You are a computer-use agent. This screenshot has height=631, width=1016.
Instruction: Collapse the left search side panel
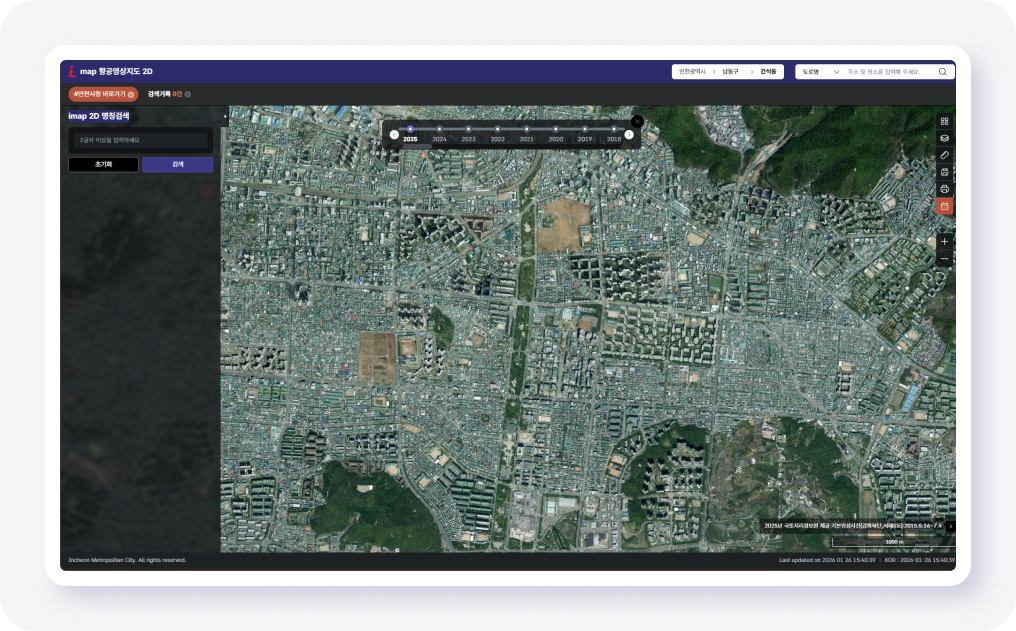(x=224, y=117)
